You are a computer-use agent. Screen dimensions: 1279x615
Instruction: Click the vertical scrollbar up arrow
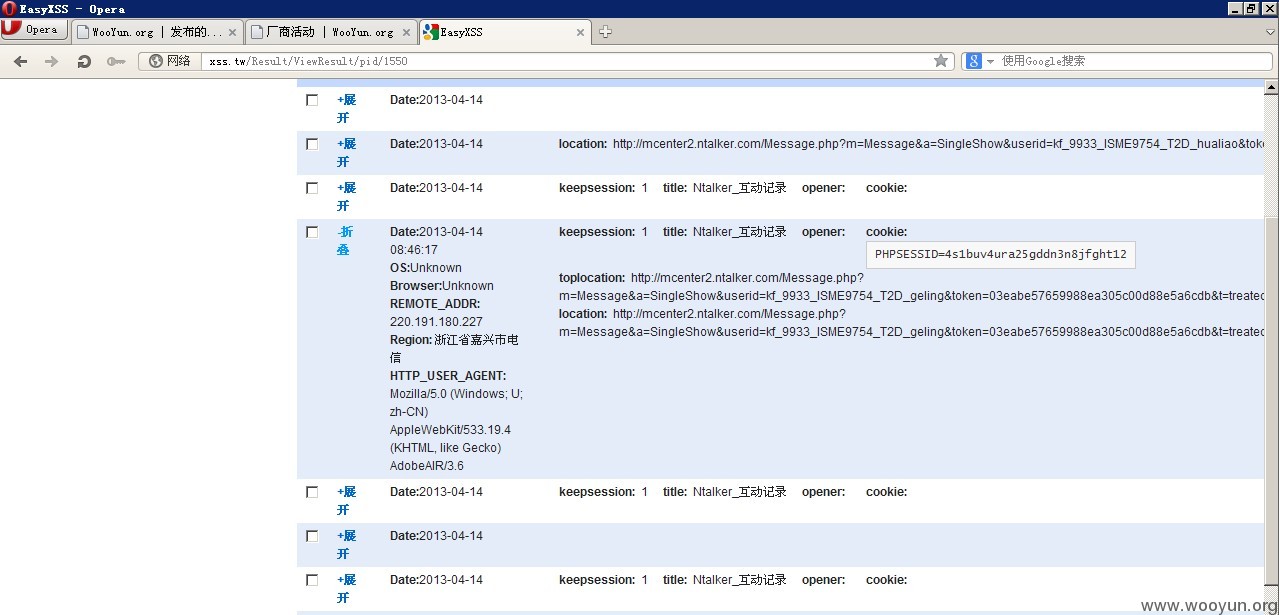point(1271,87)
